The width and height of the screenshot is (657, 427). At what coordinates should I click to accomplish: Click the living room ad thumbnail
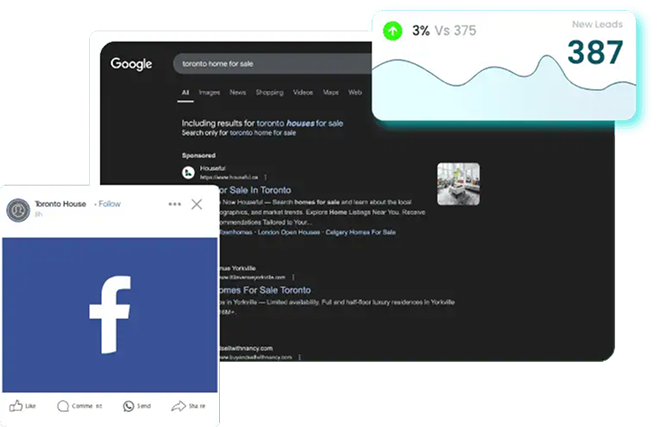(458, 184)
